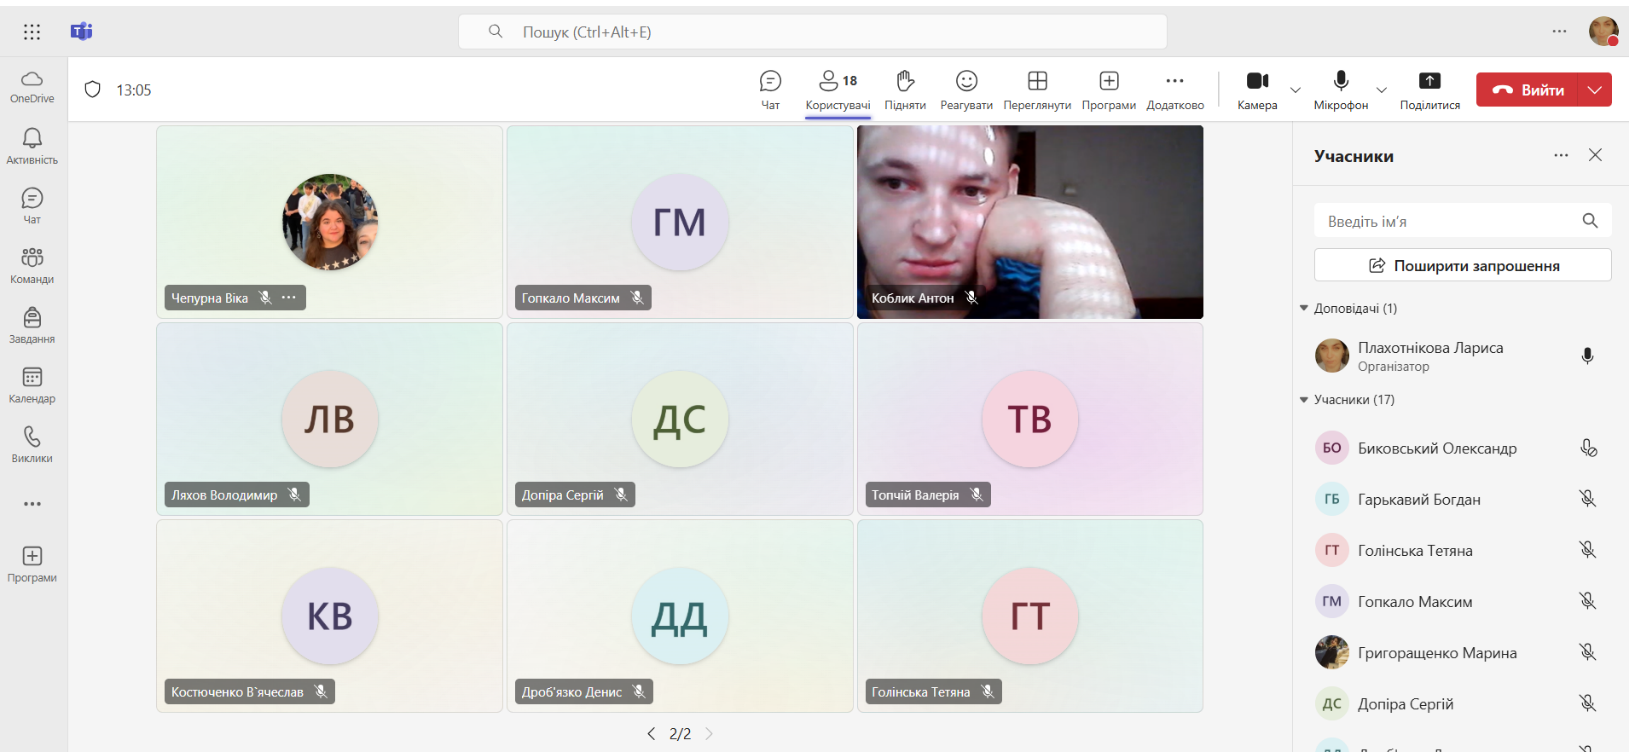
Task: Mute participant Гарькавий Богдан microphone icon
Action: (1587, 499)
